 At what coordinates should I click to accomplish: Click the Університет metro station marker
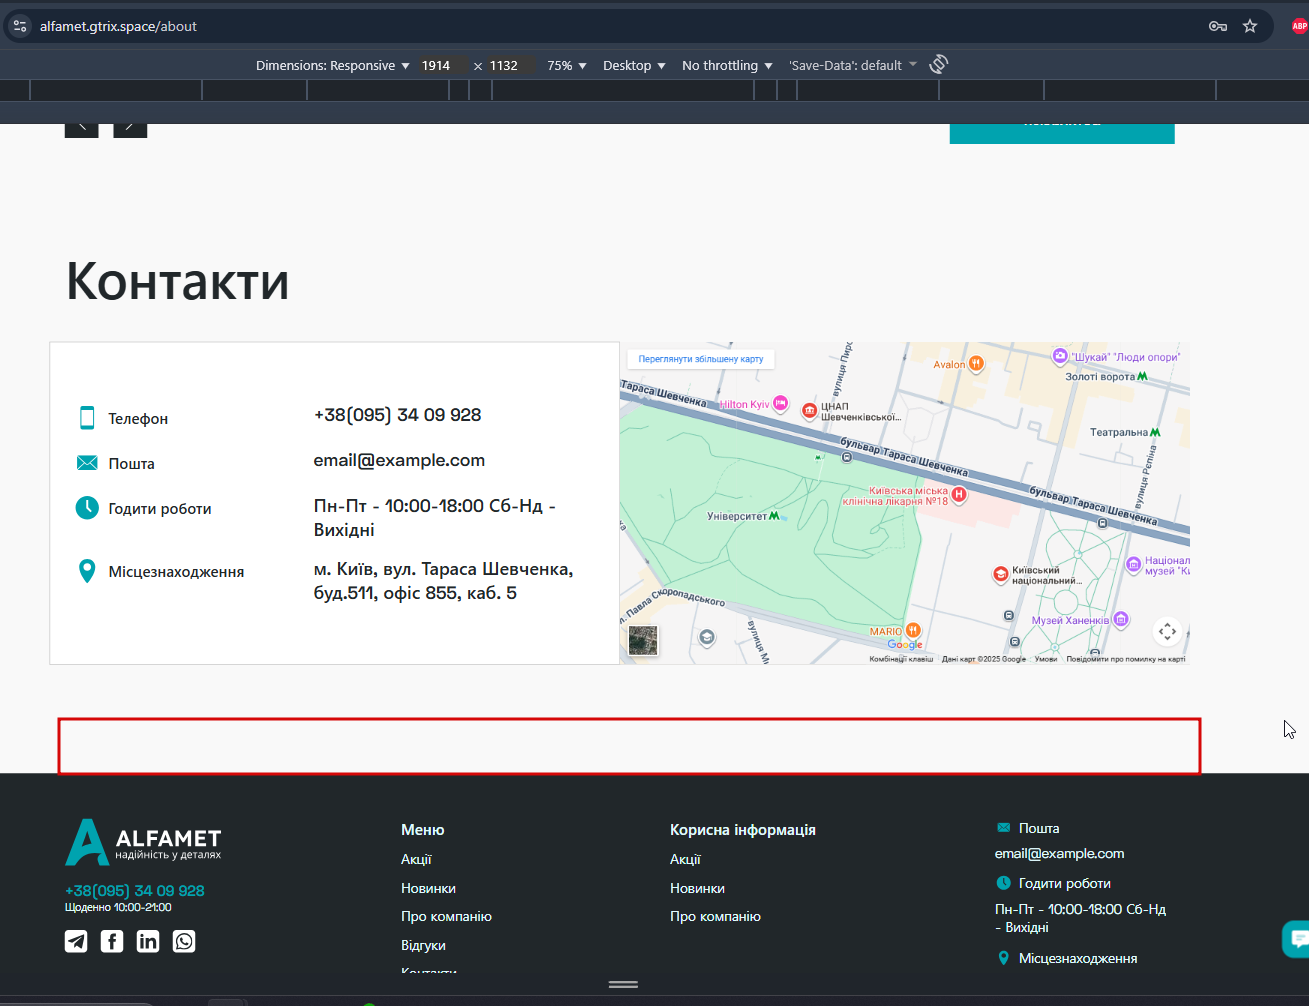774,516
